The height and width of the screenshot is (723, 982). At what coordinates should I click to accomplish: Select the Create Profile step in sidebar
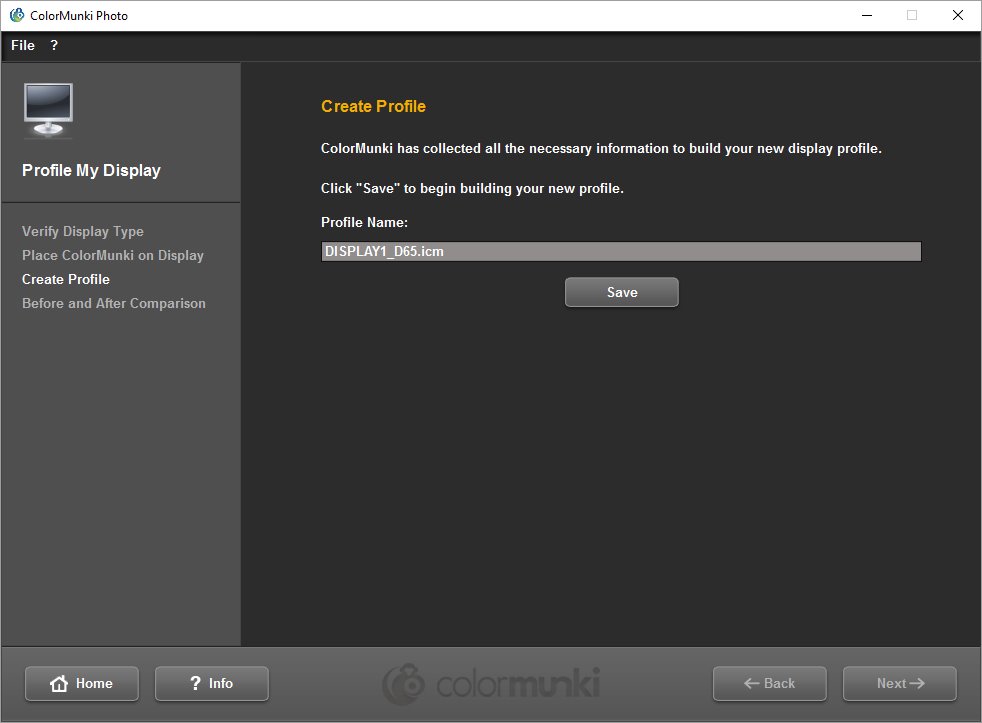pyautogui.click(x=66, y=279)
